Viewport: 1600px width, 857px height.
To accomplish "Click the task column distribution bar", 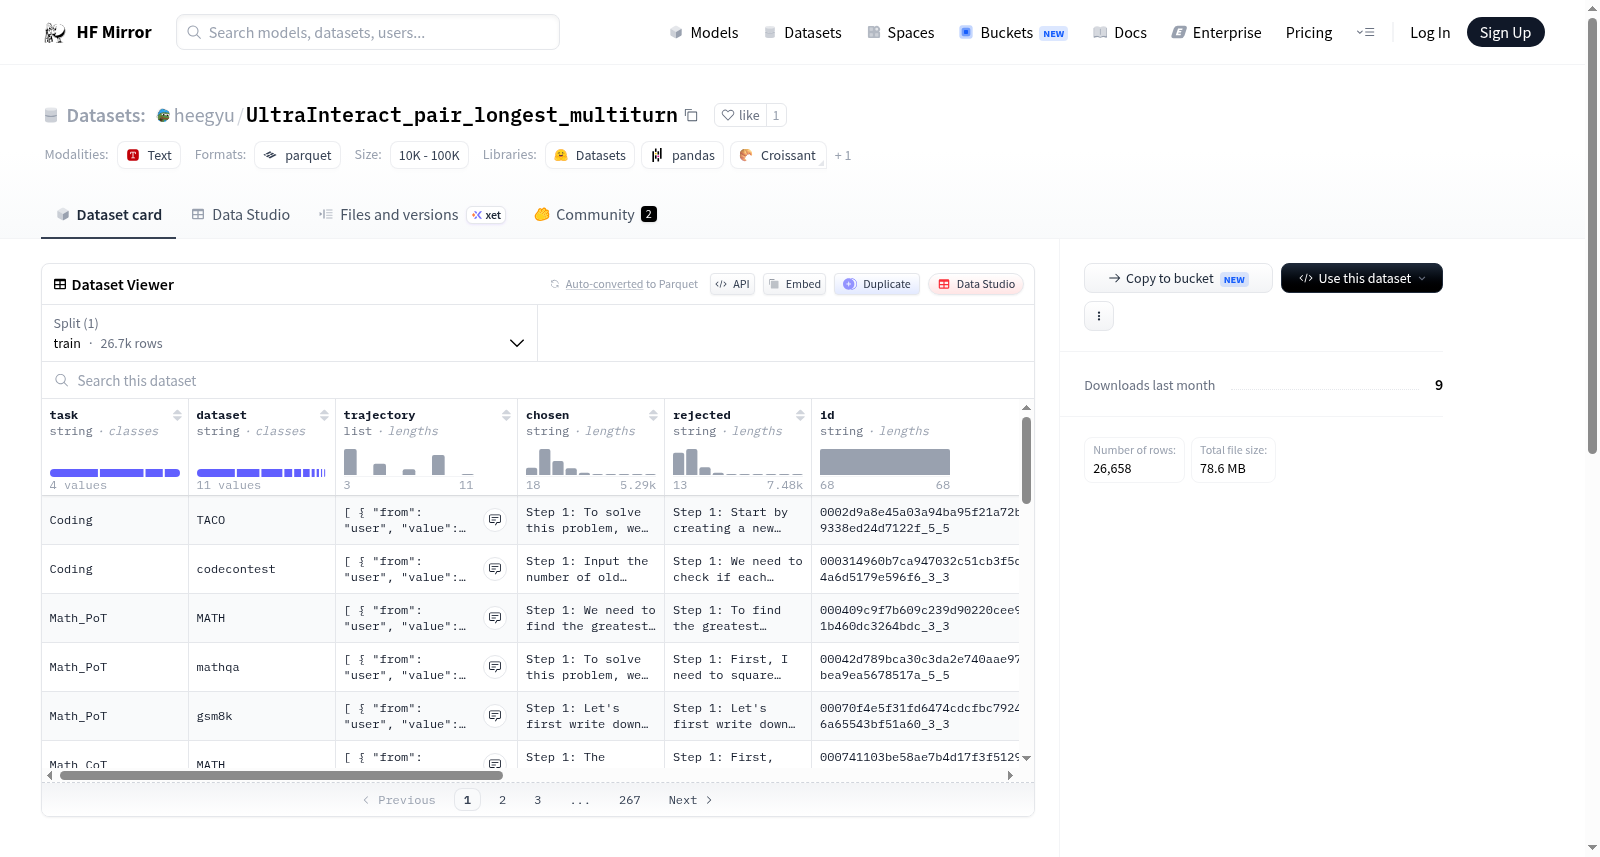I will pos(115,472).
